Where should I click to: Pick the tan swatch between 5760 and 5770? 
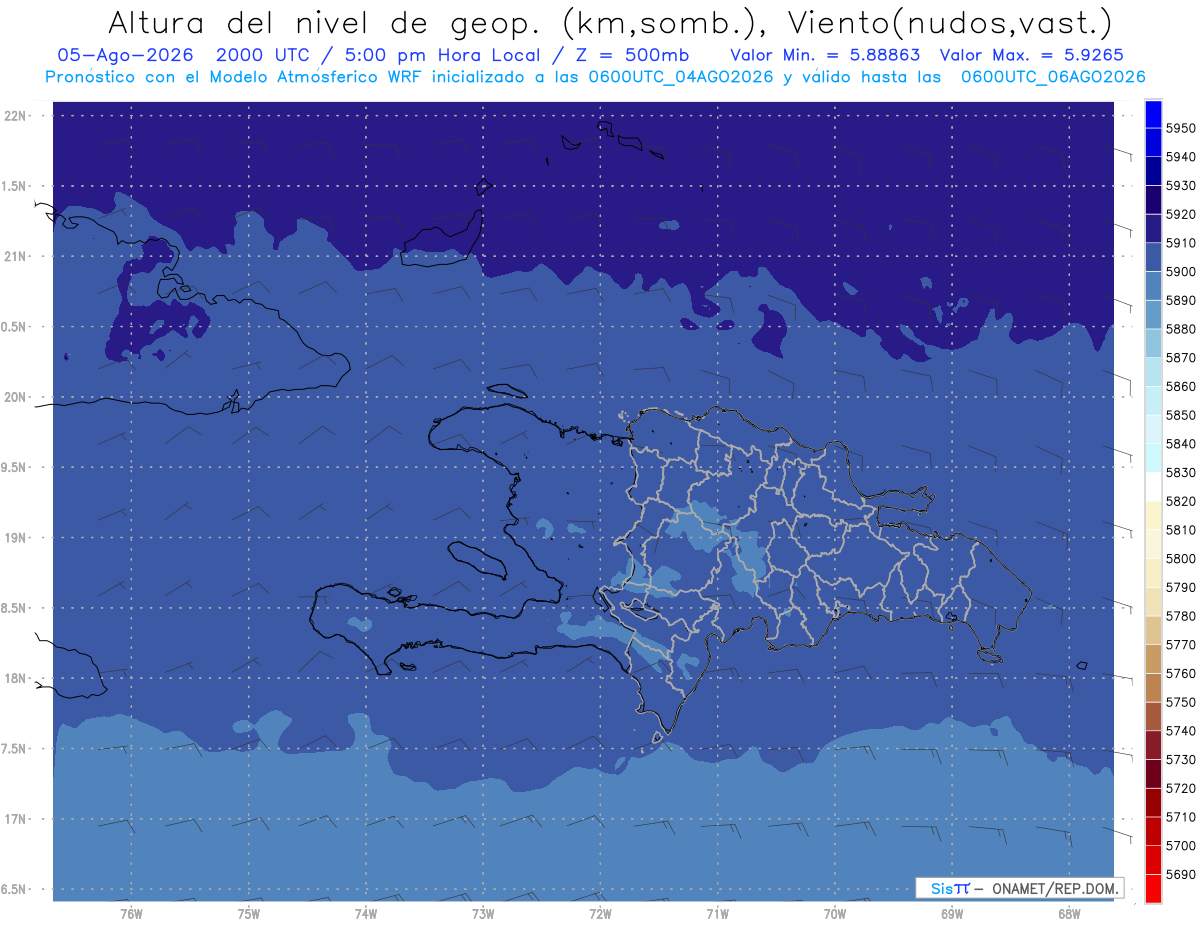click(1153, 659)
